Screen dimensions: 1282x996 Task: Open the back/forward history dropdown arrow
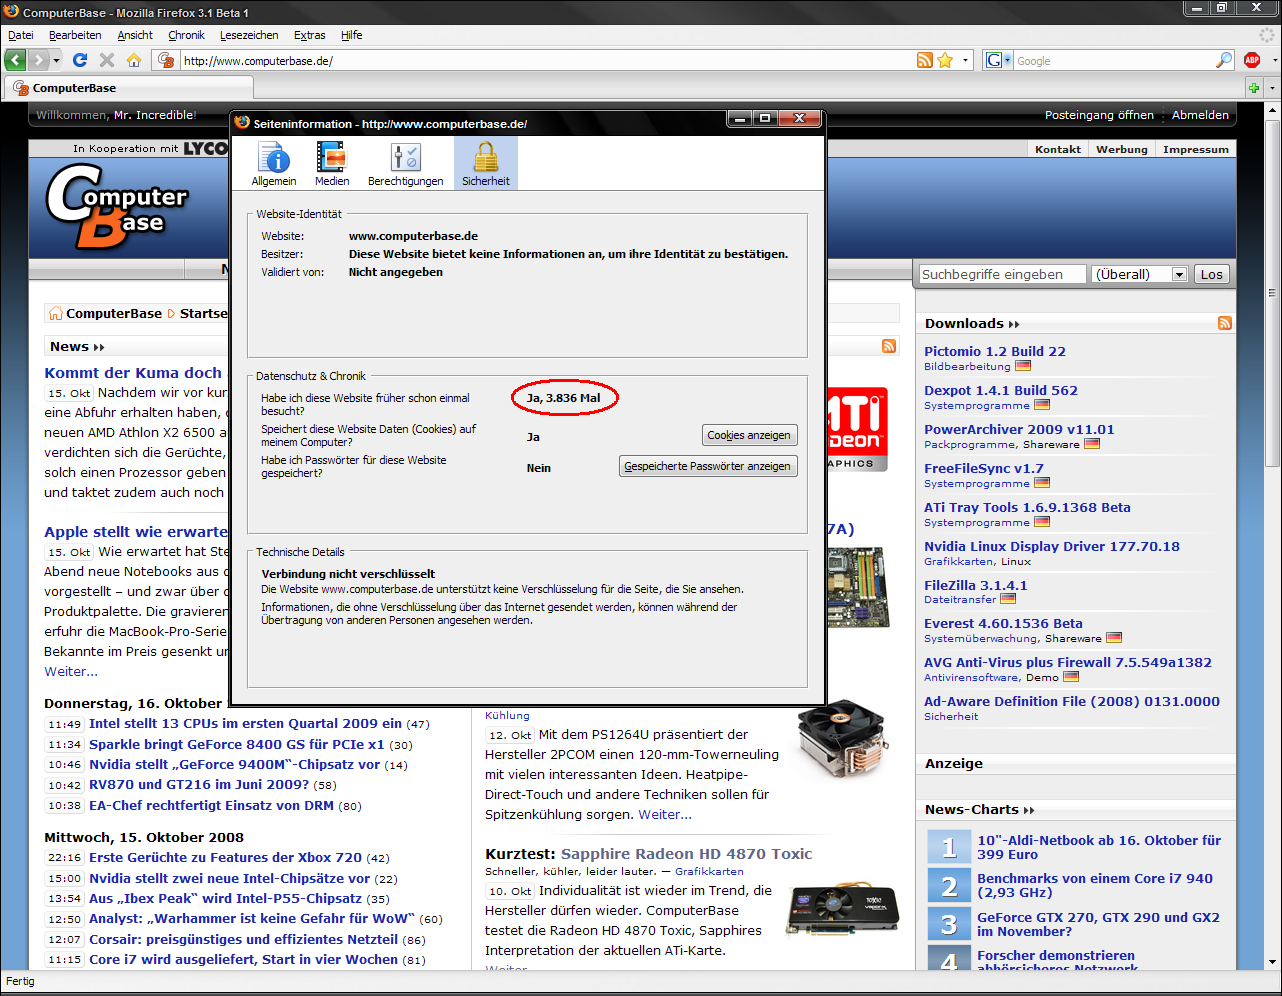tap(56, 60)
